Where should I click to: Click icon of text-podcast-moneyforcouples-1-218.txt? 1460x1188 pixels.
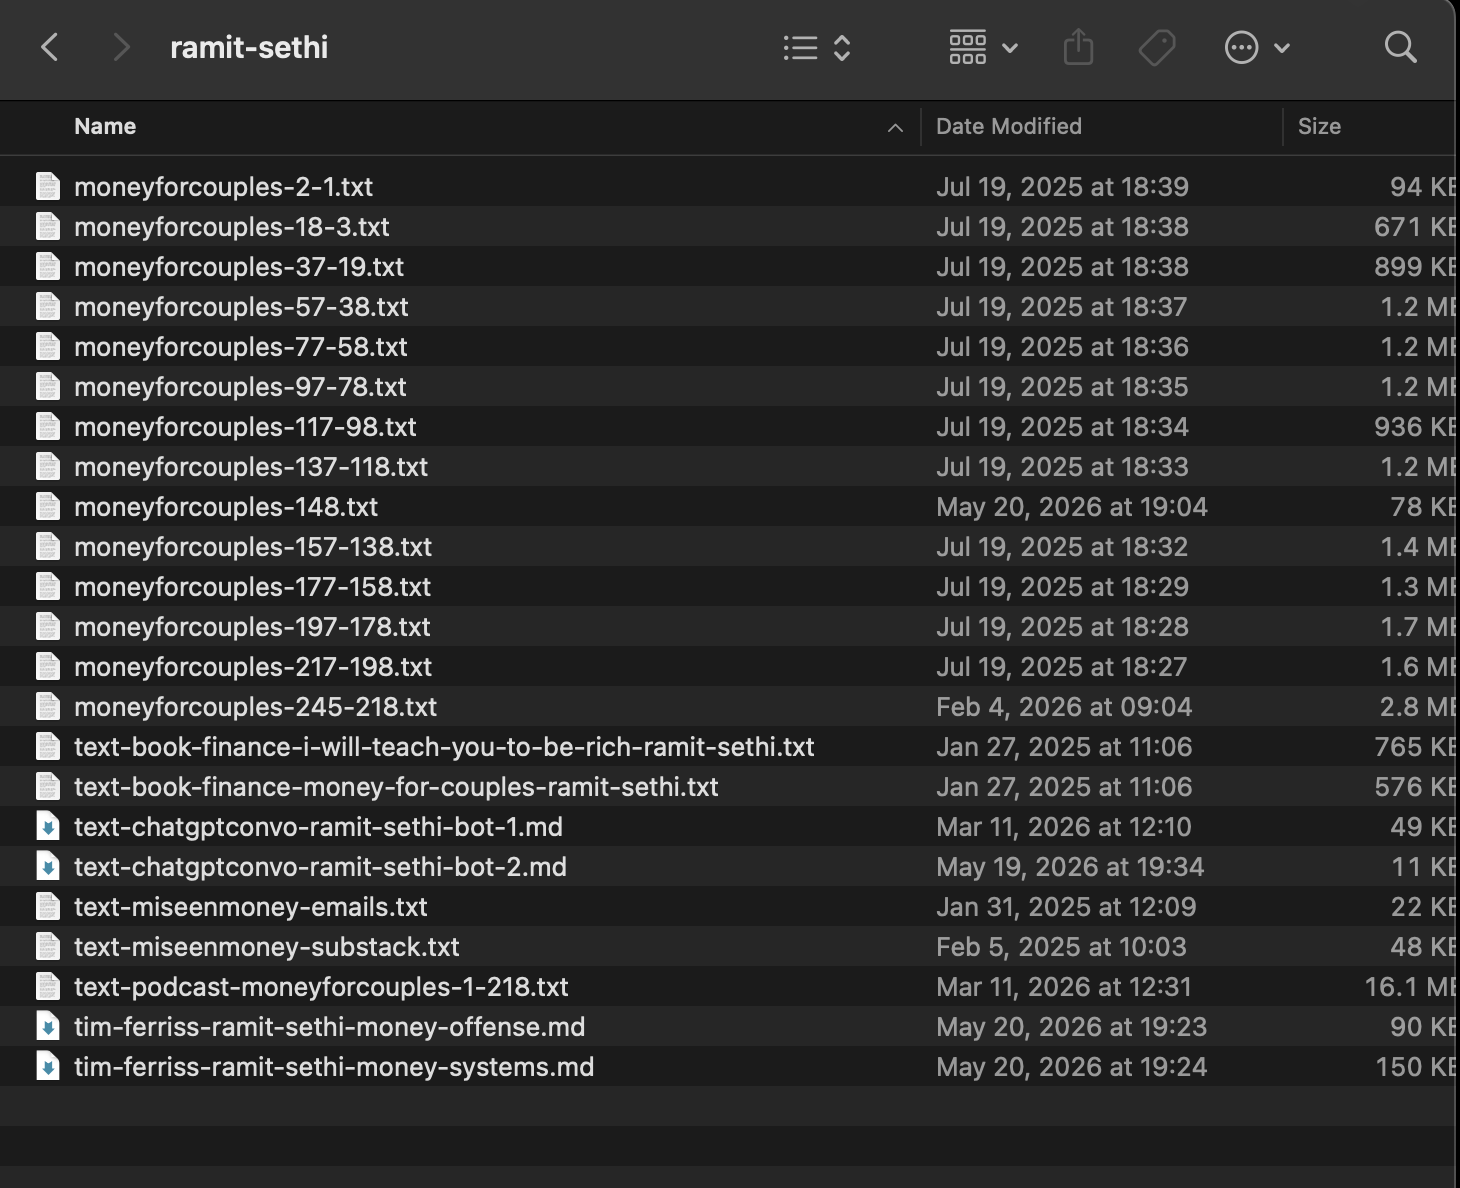(48, 986)
